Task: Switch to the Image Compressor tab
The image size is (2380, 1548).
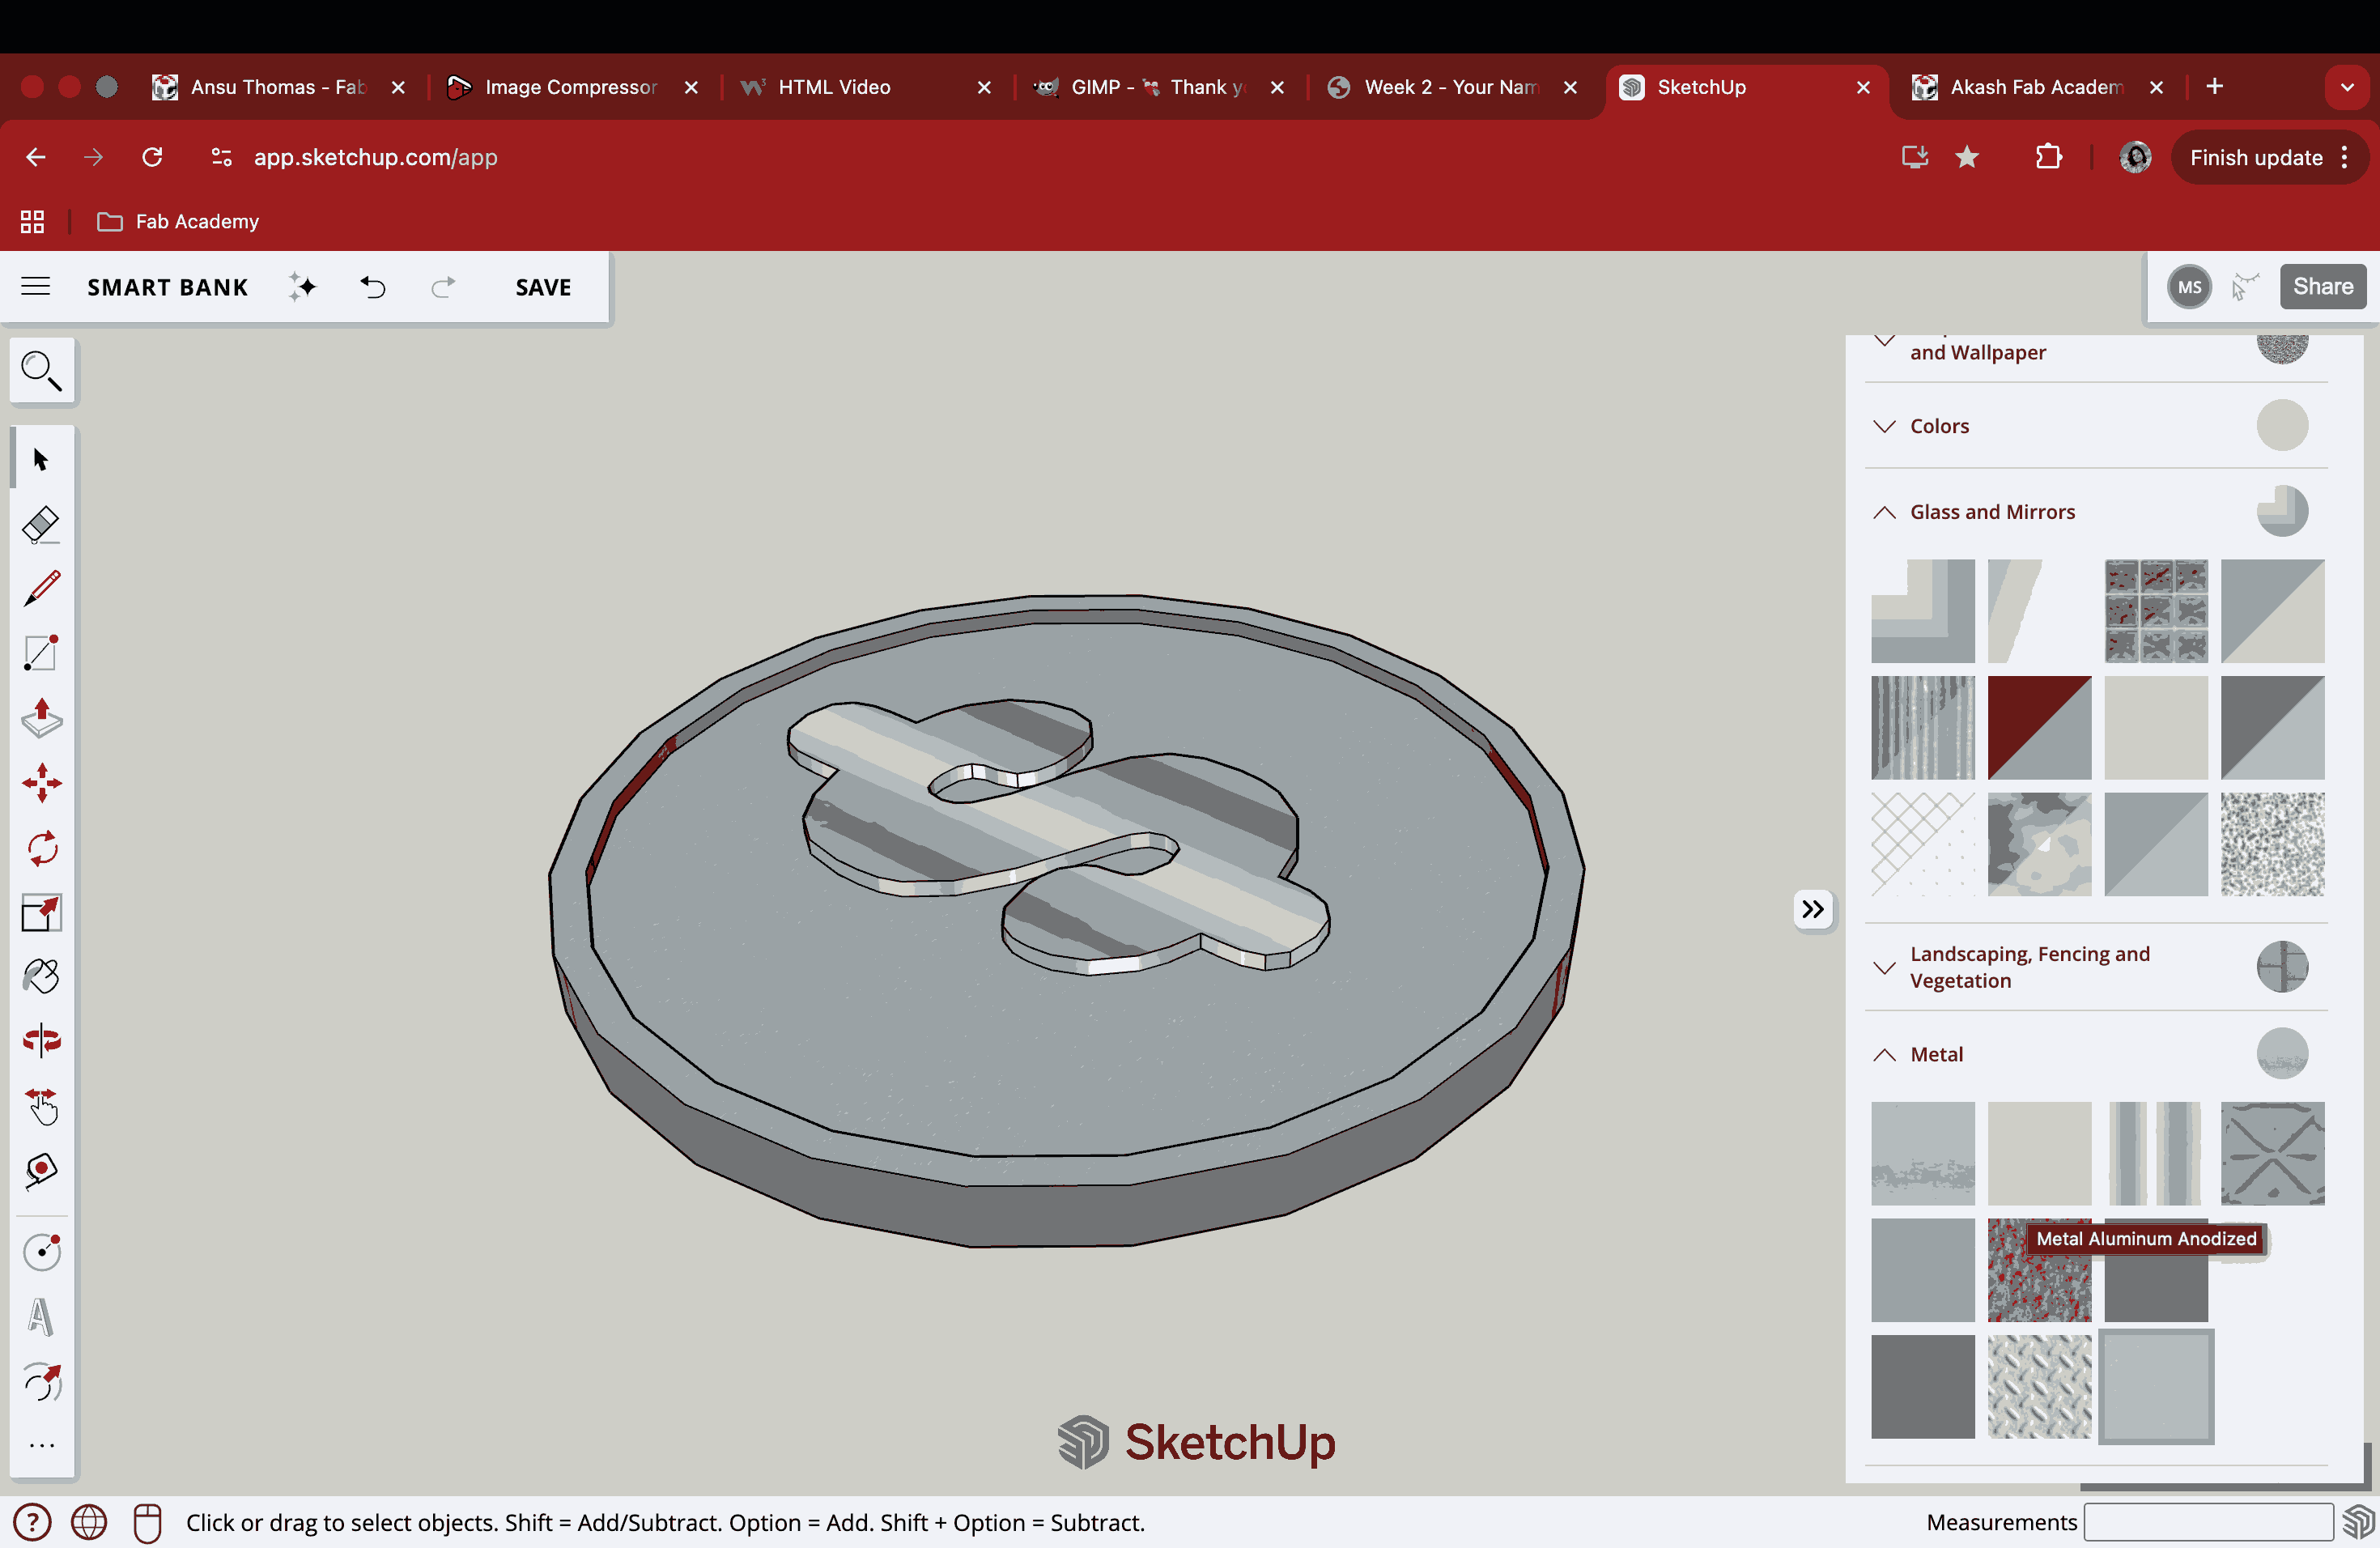Action: (x=570, y=87)
